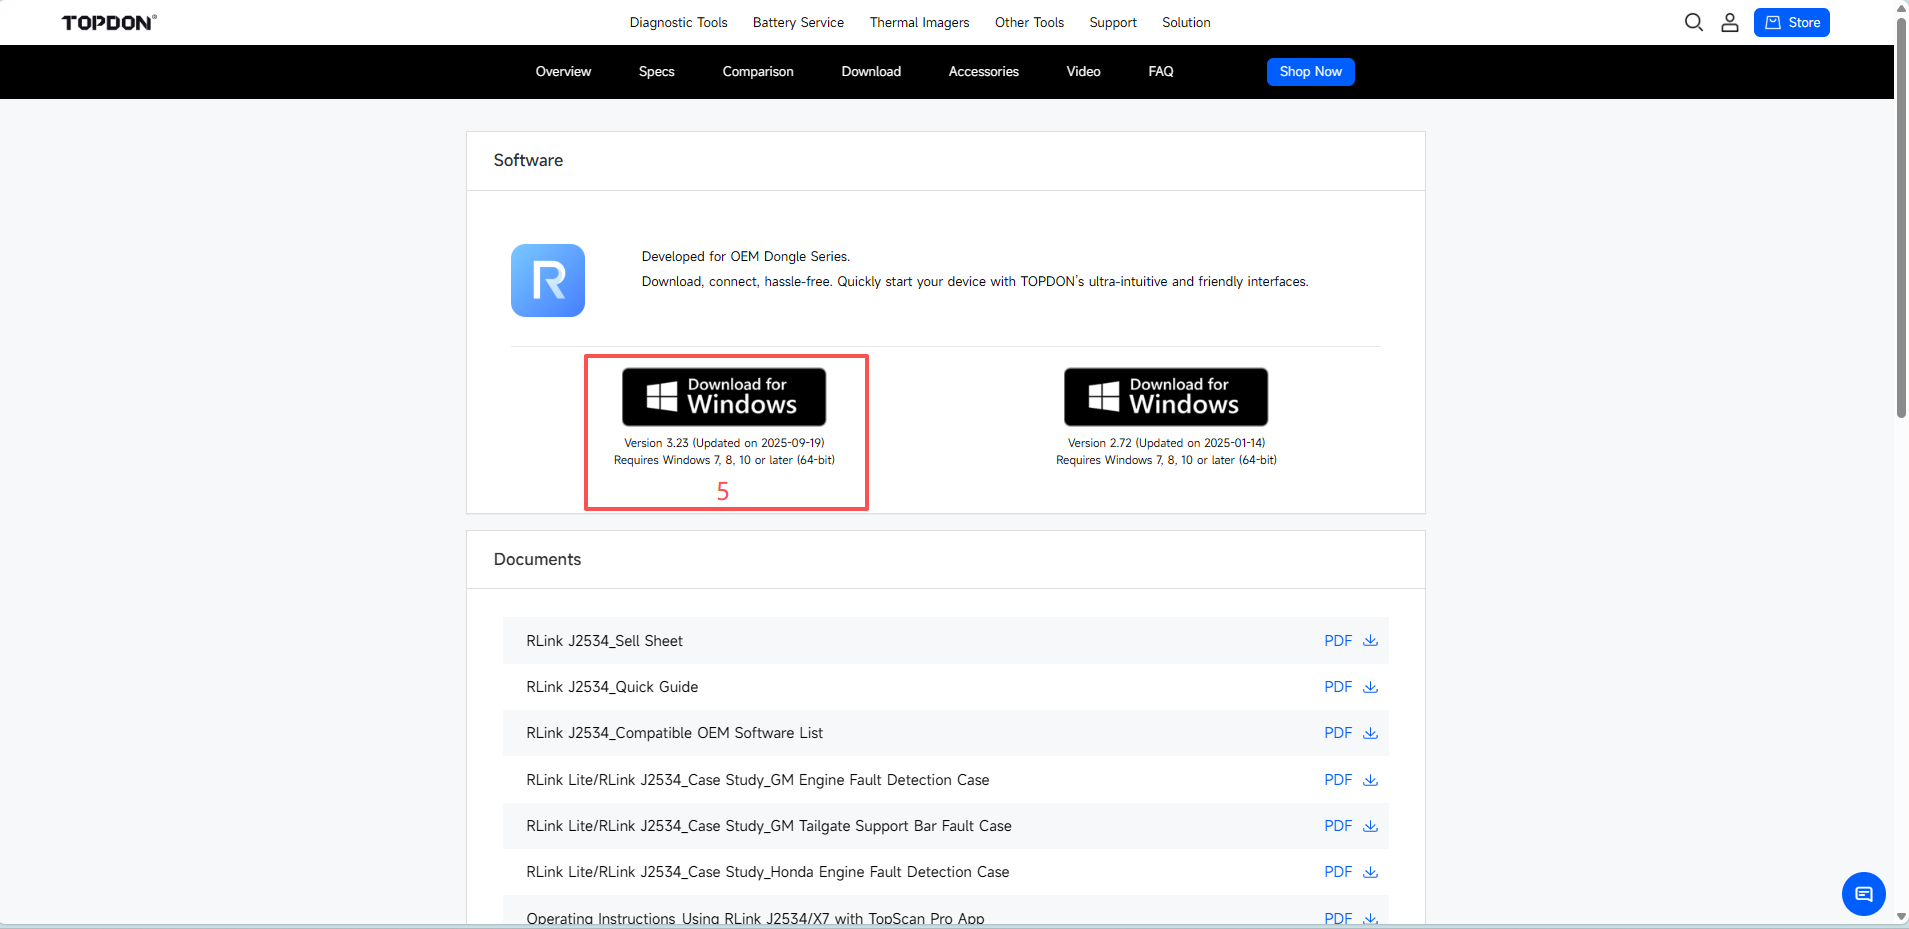
Task: Expand the Thermal Imagers menu
Action: click(919, 22)
